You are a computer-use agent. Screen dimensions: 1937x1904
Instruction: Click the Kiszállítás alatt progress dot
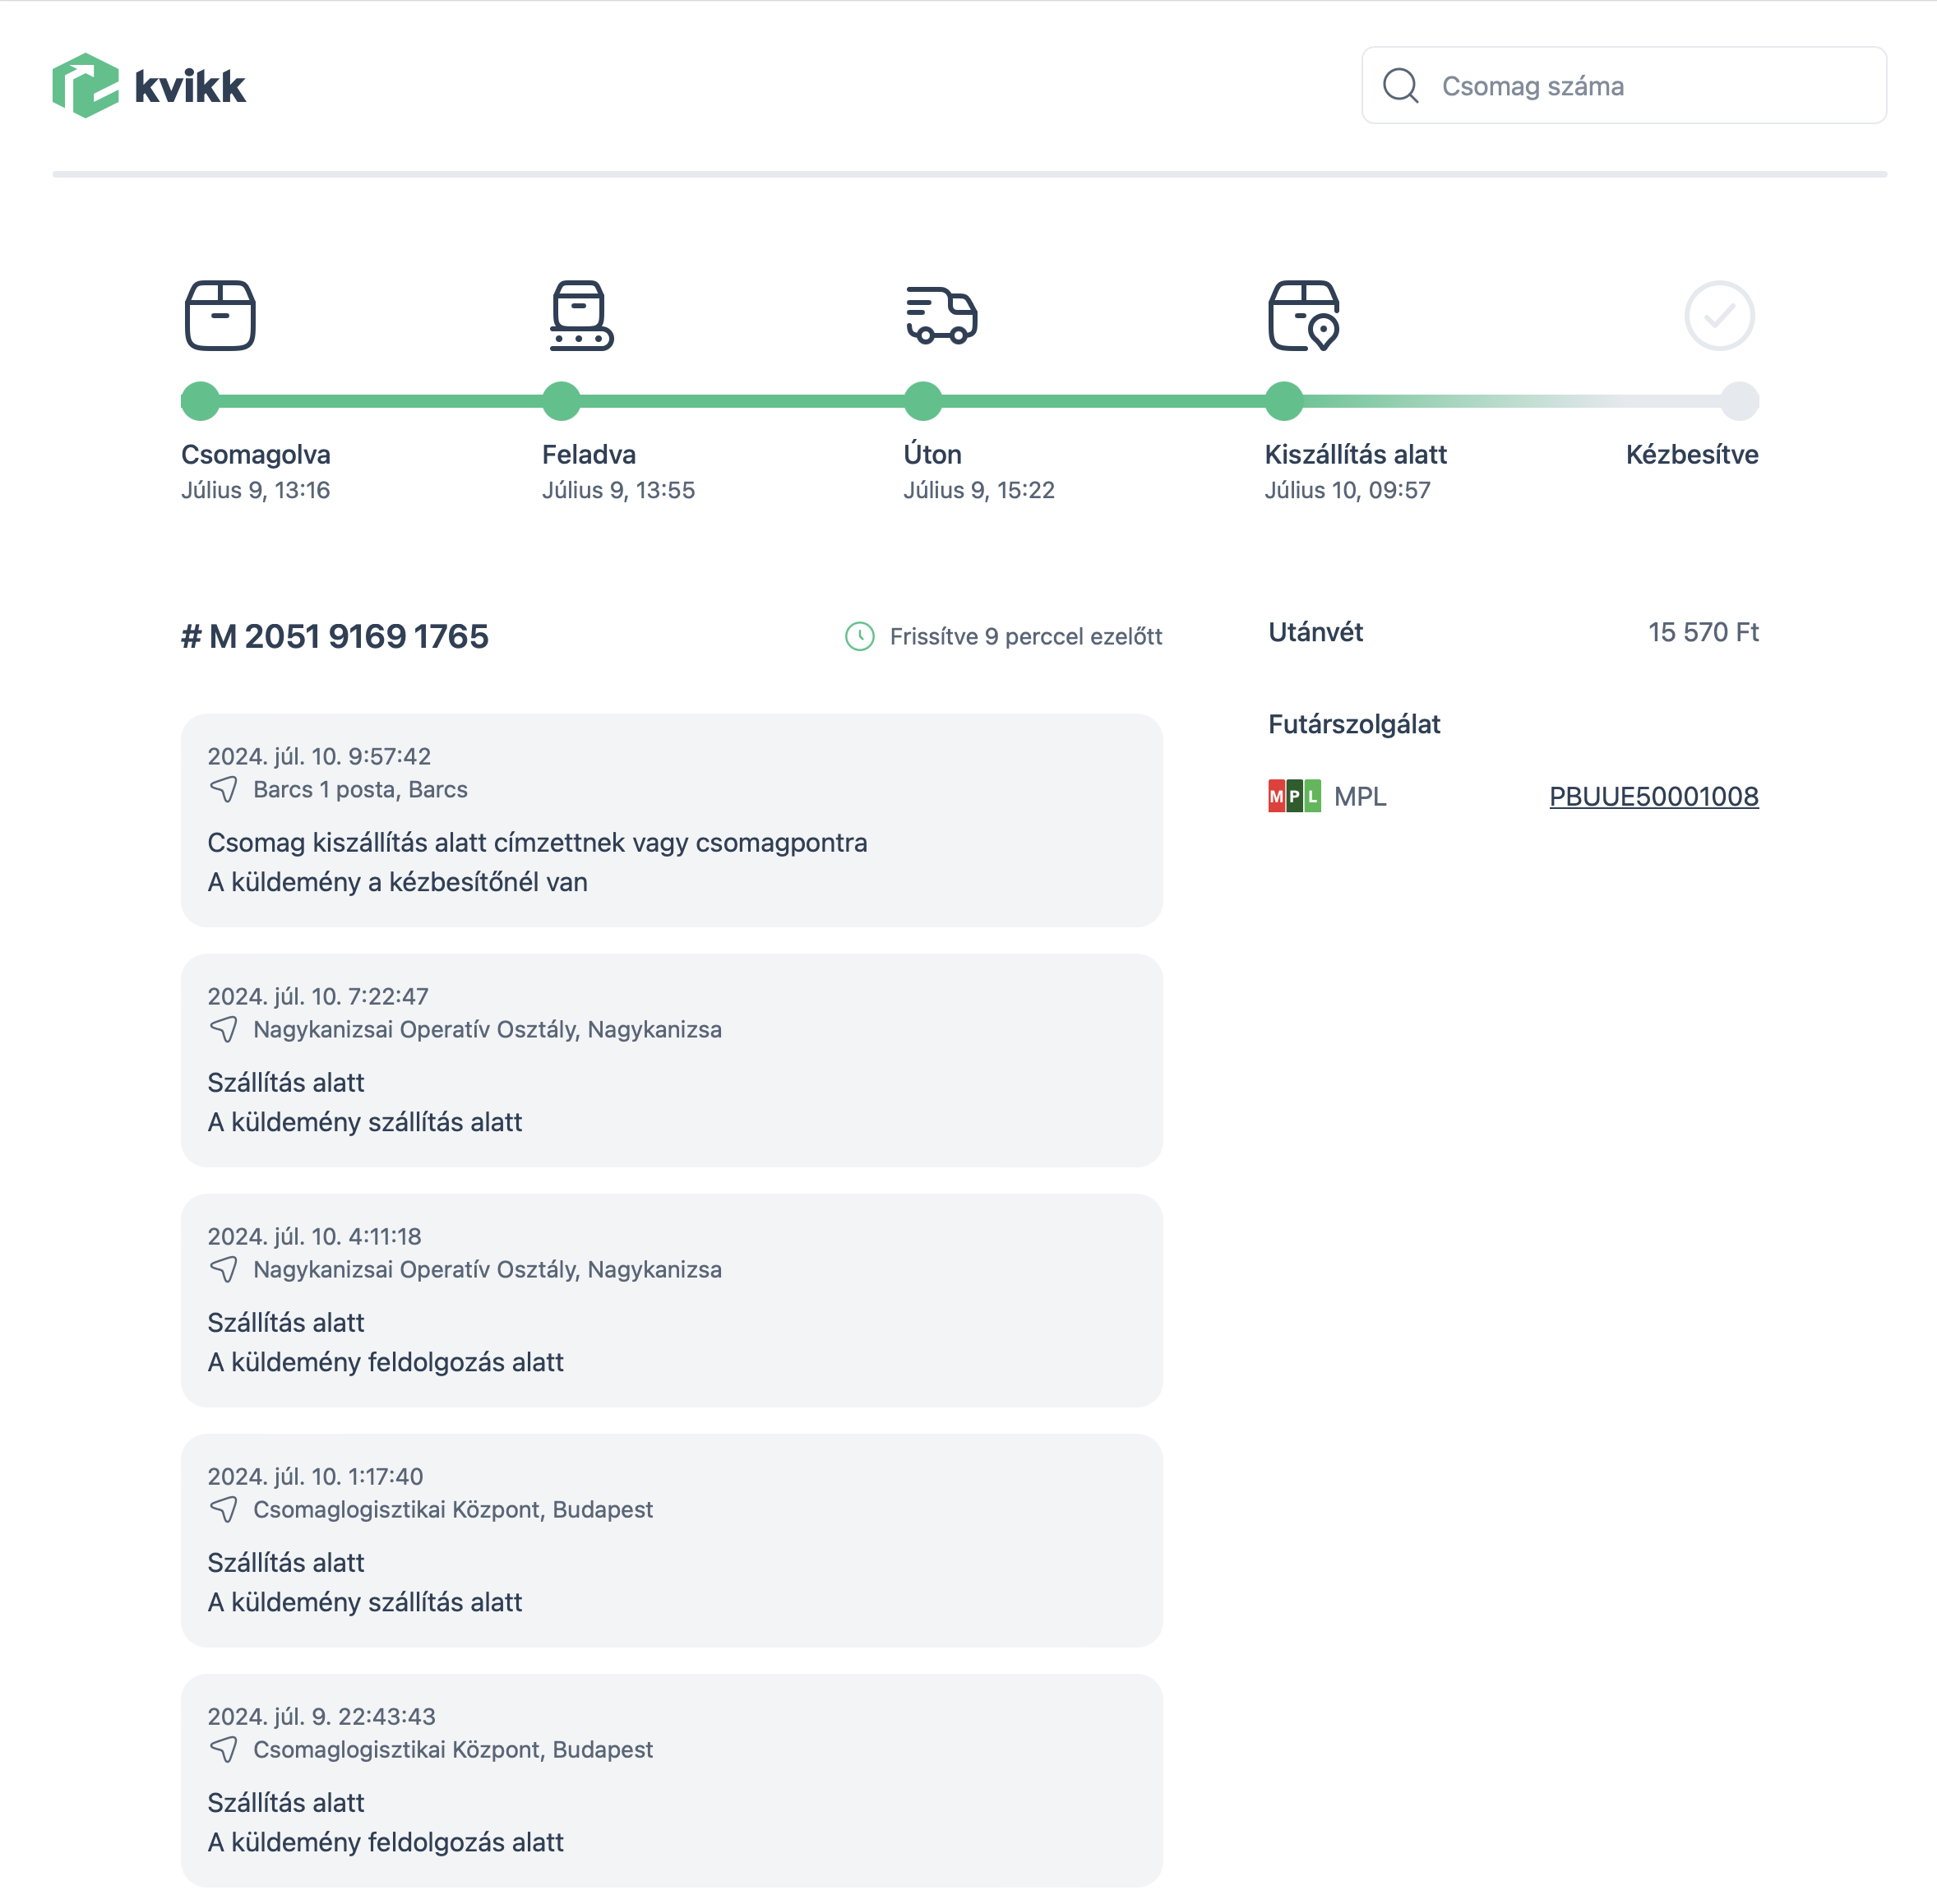[1283, 401]
